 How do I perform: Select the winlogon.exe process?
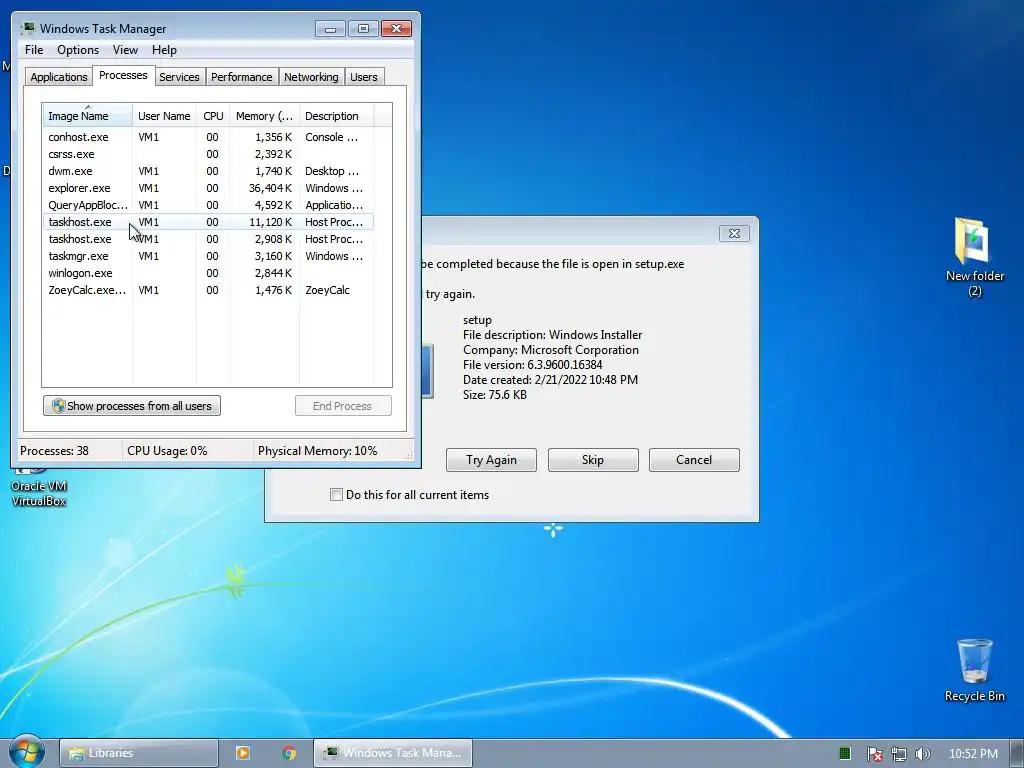208,273
